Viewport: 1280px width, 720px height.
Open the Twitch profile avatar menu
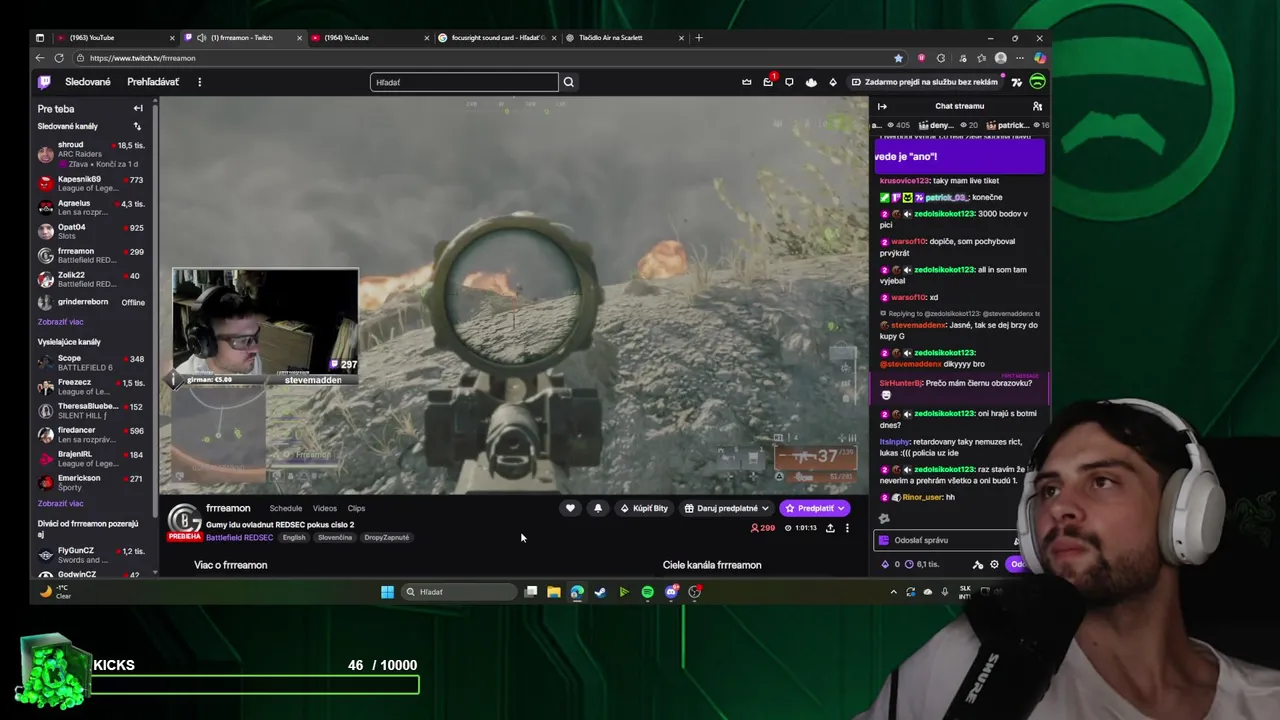click(x=1037, y=82)
